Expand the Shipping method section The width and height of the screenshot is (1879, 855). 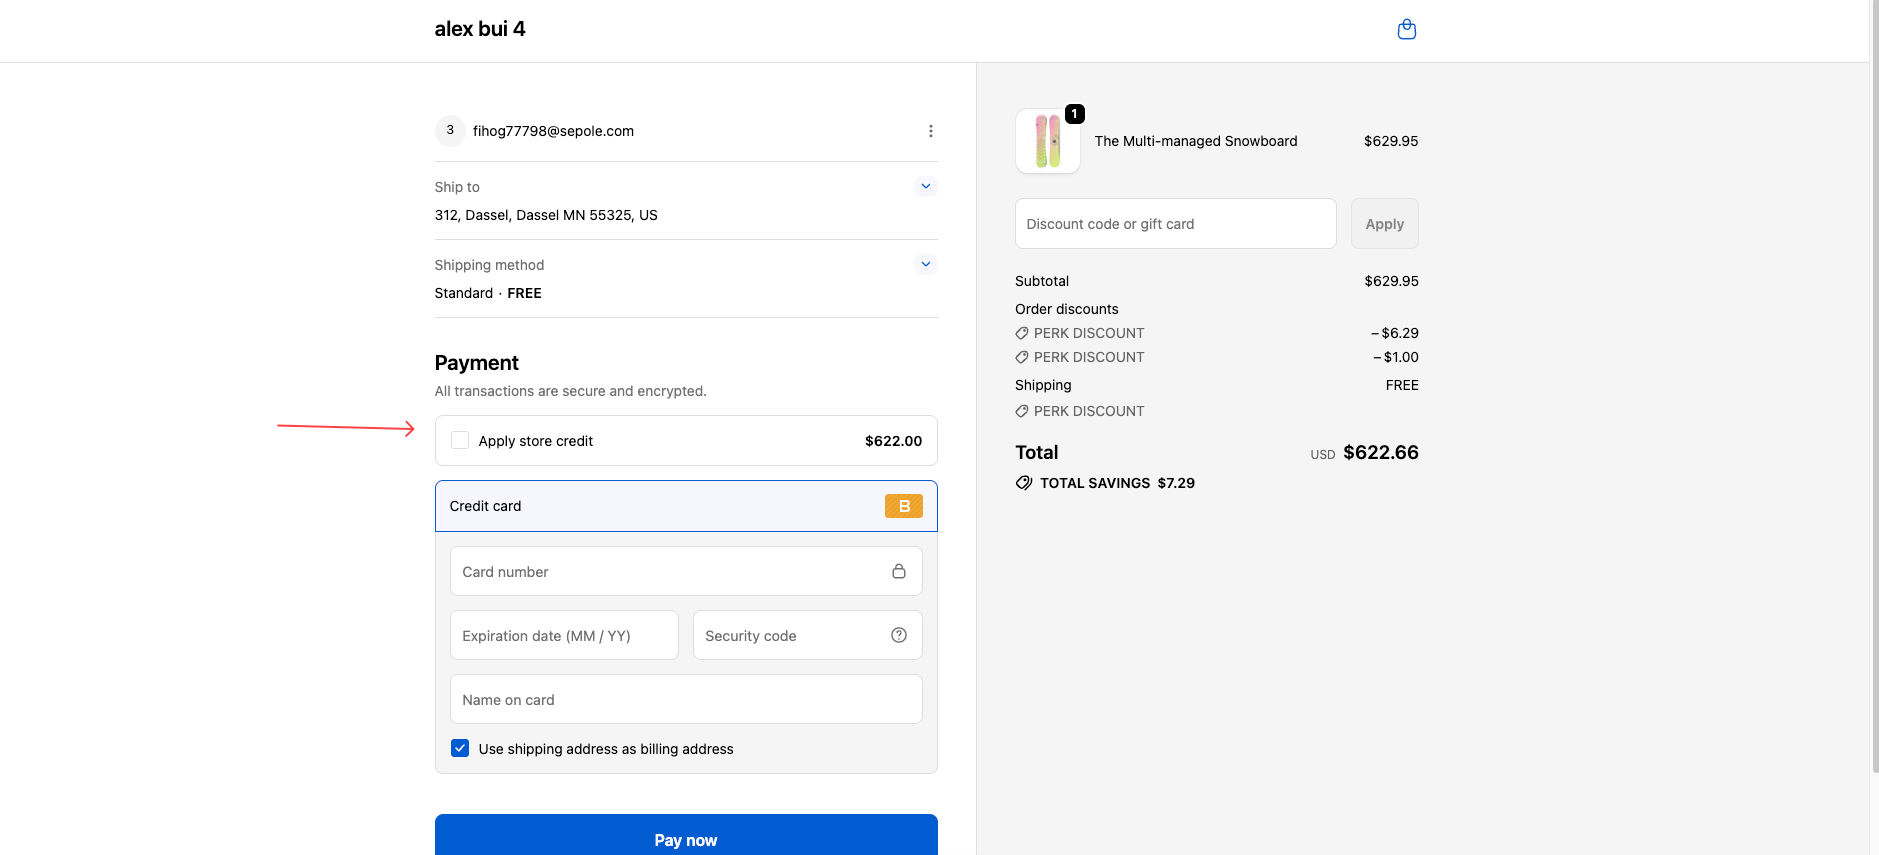pyautogui.click(x=925, y=264)
